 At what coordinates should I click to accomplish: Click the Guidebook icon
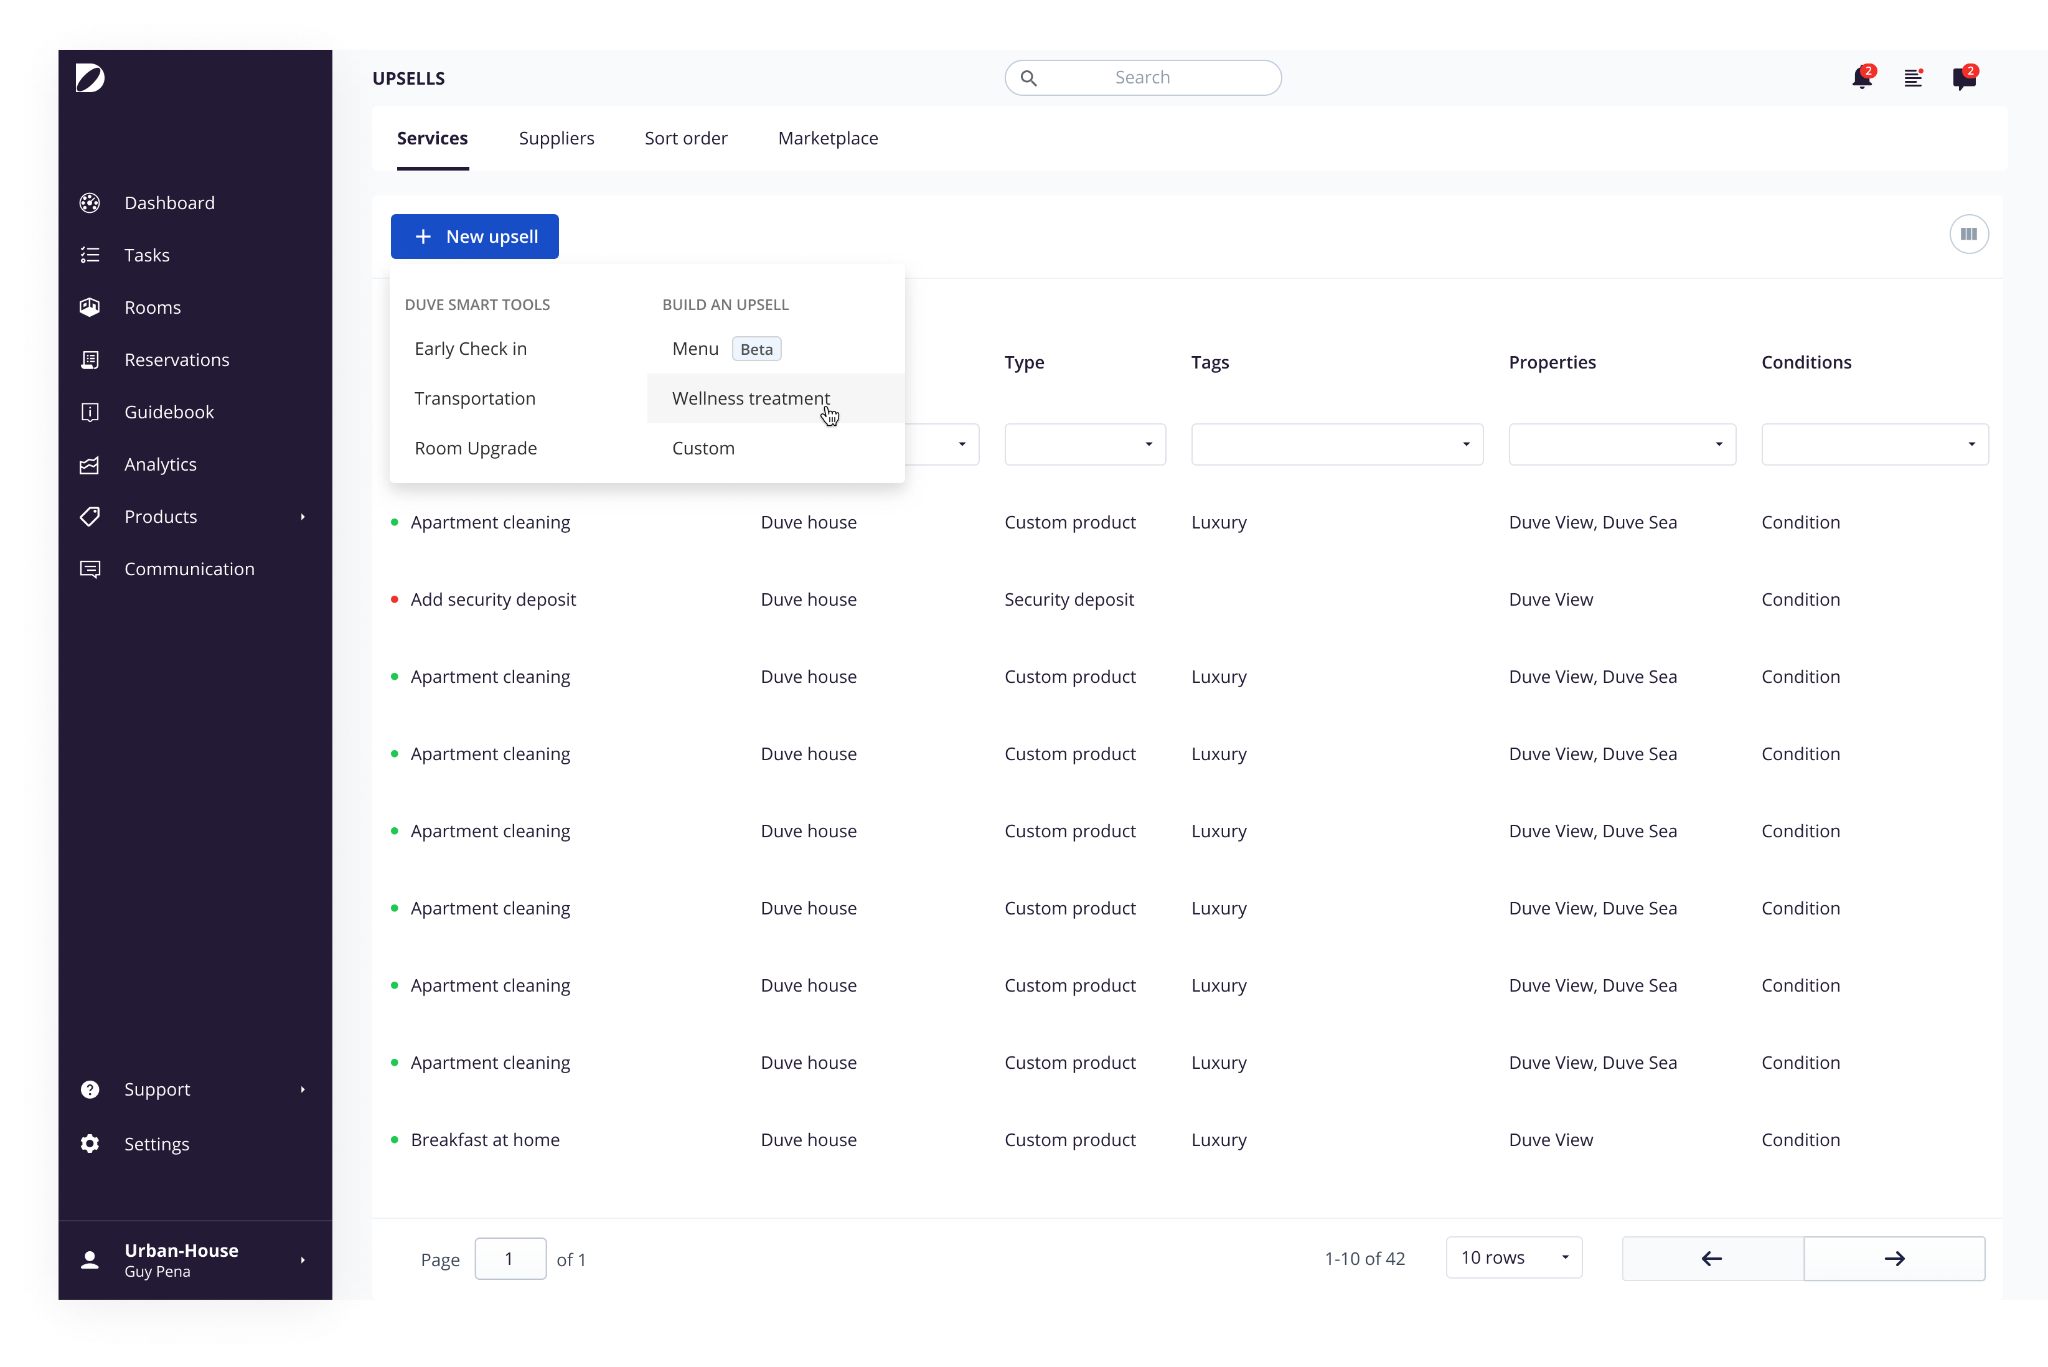click(90, 412)
